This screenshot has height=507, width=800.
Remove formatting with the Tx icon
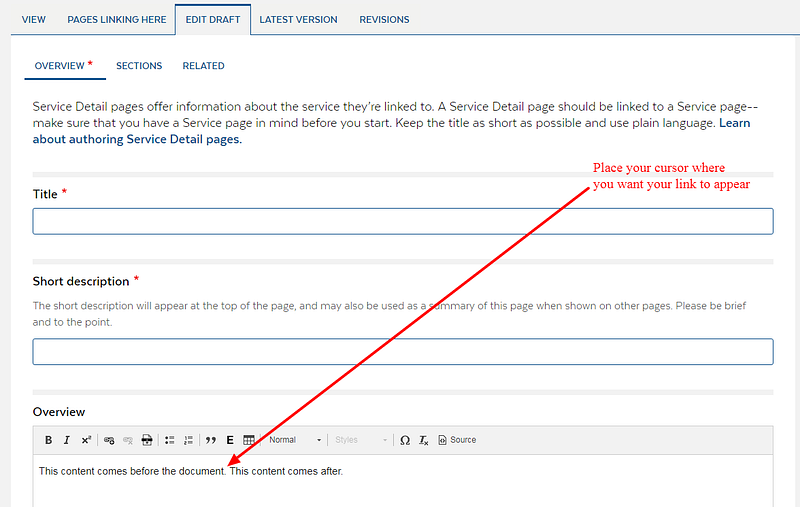pos(423,440)
